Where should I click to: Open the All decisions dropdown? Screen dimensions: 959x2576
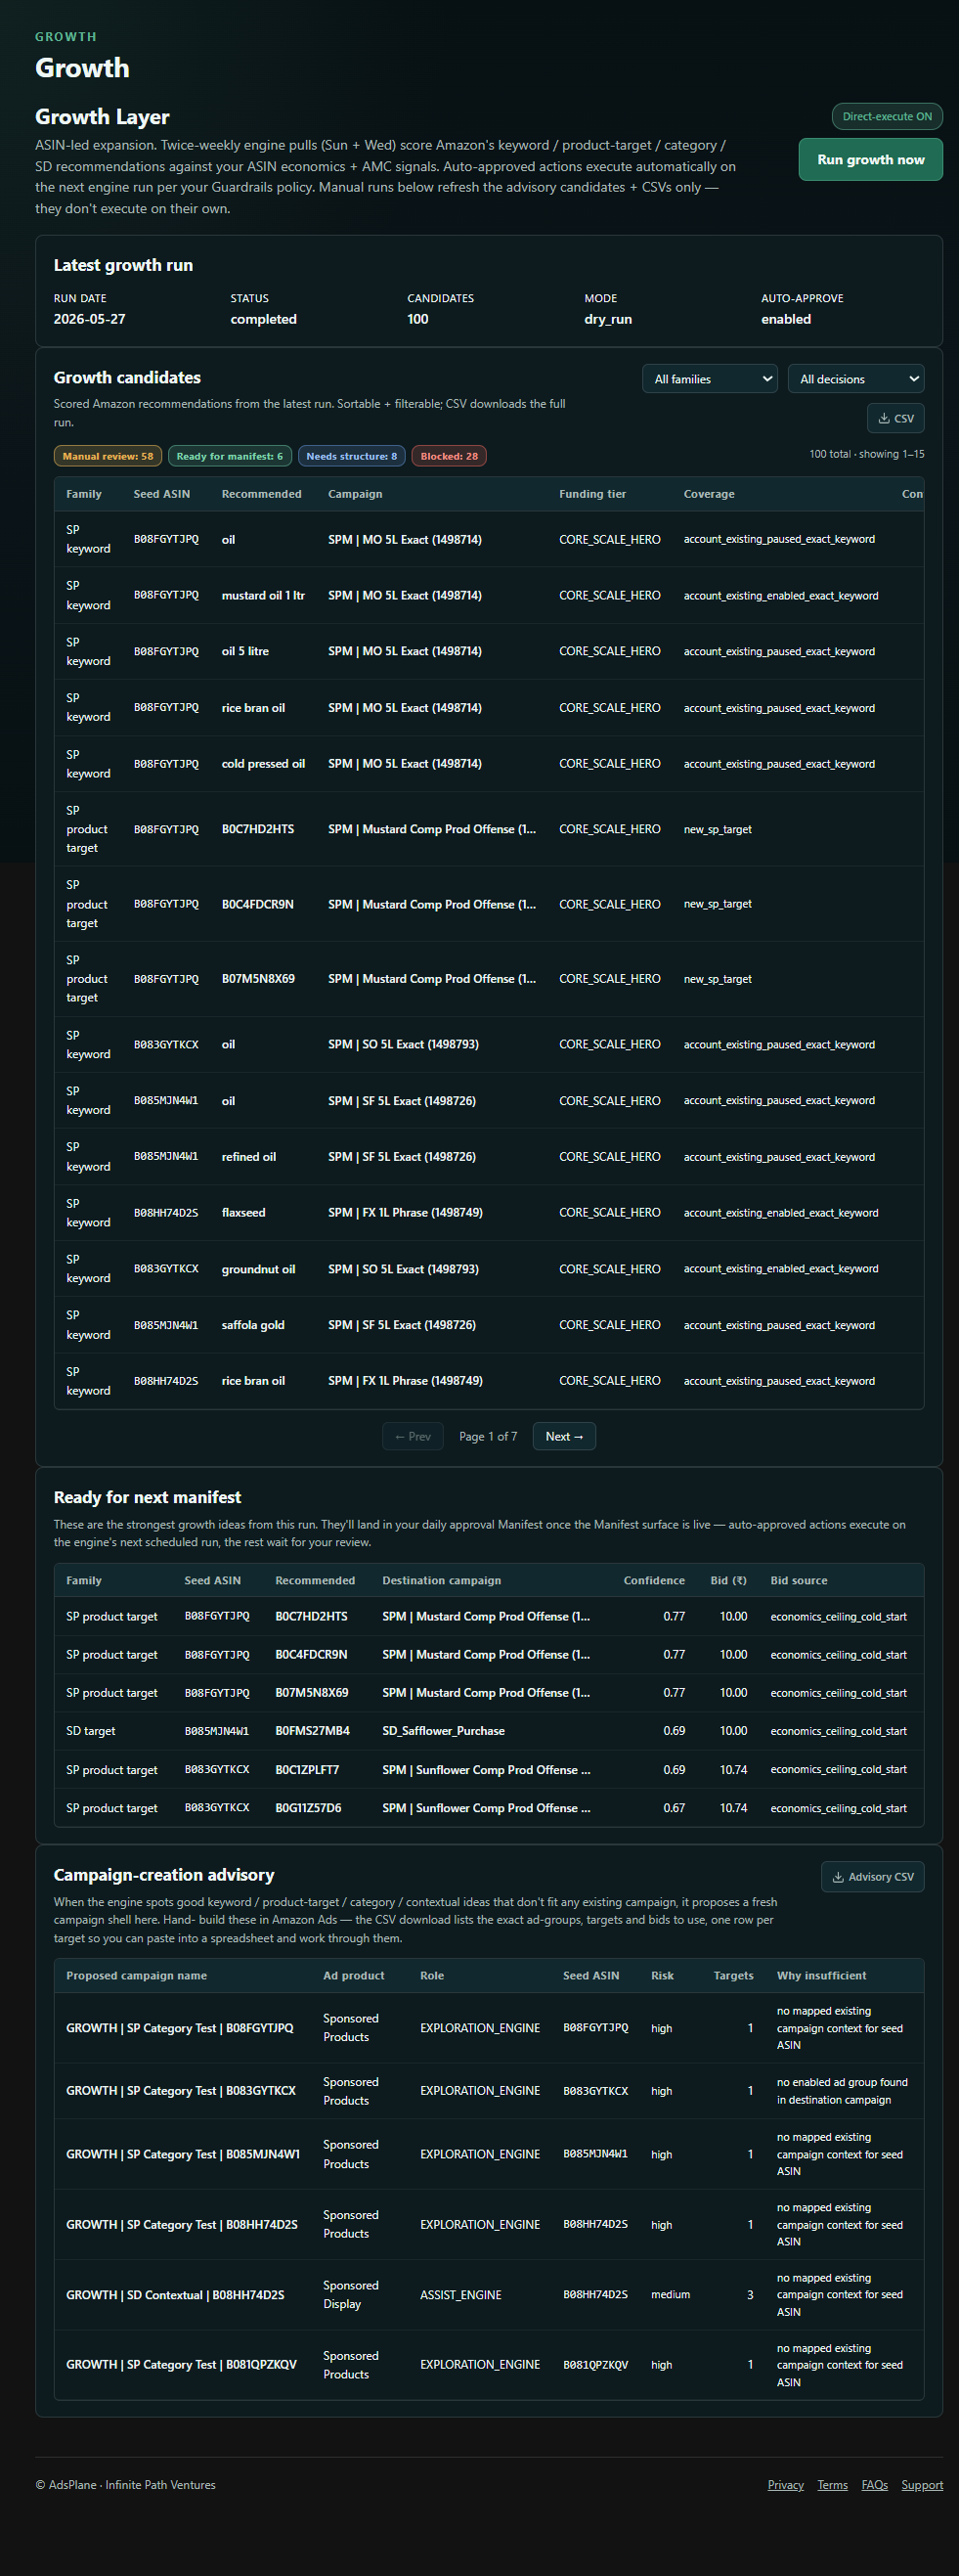coord(855,379)
